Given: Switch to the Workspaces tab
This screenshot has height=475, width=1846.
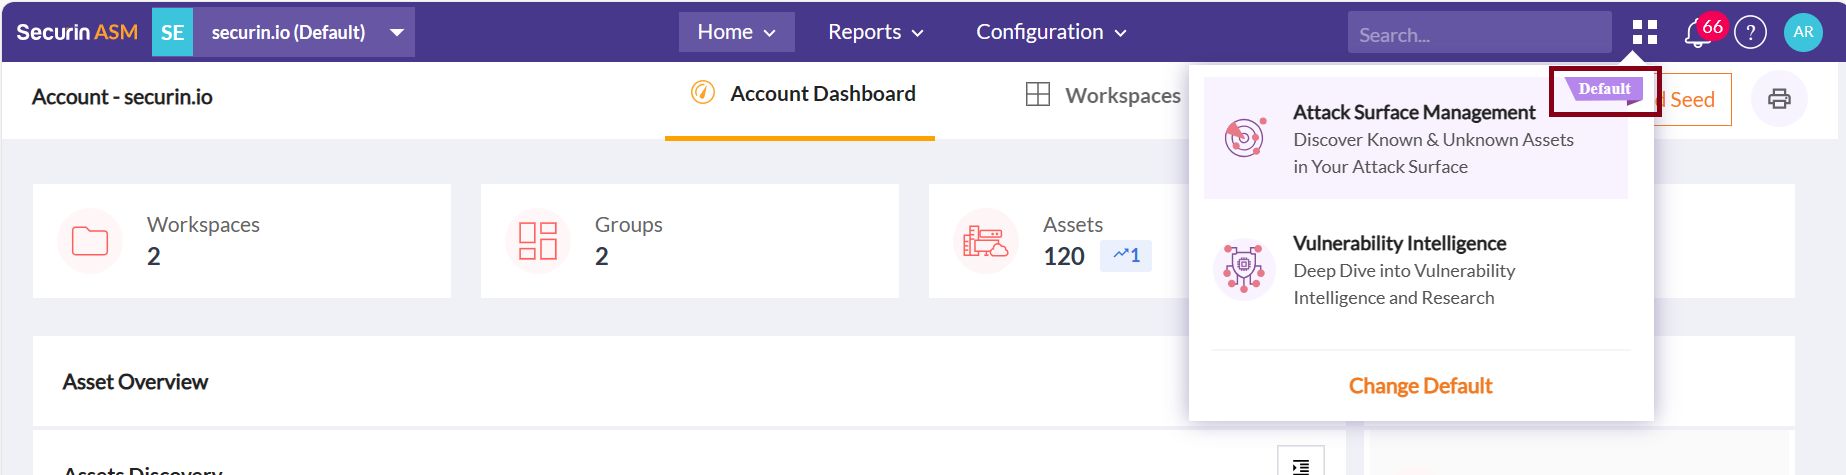Looking at the screenshot, I should [x=1104, y=95].
